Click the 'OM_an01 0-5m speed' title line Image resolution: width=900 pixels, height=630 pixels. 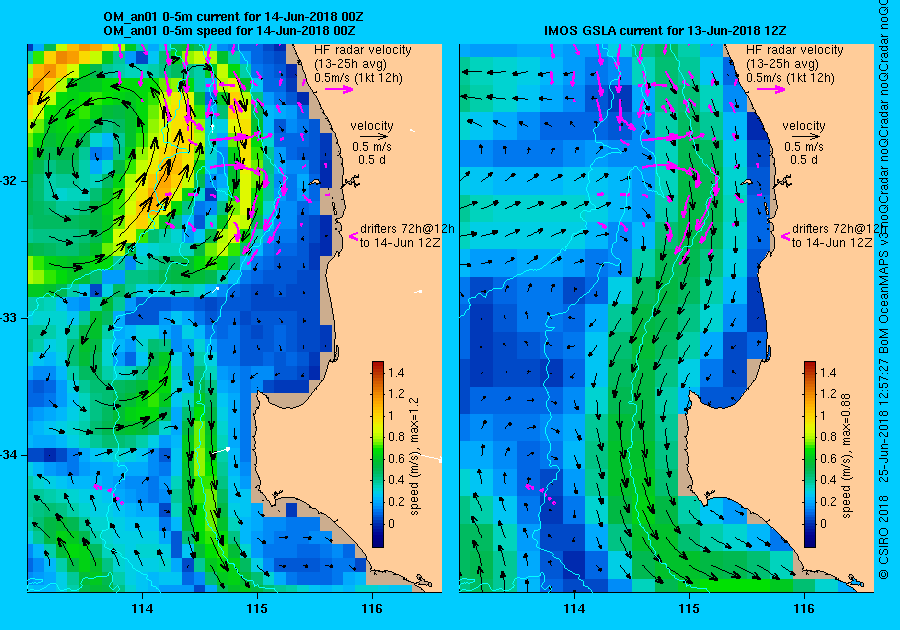point(168,30)
